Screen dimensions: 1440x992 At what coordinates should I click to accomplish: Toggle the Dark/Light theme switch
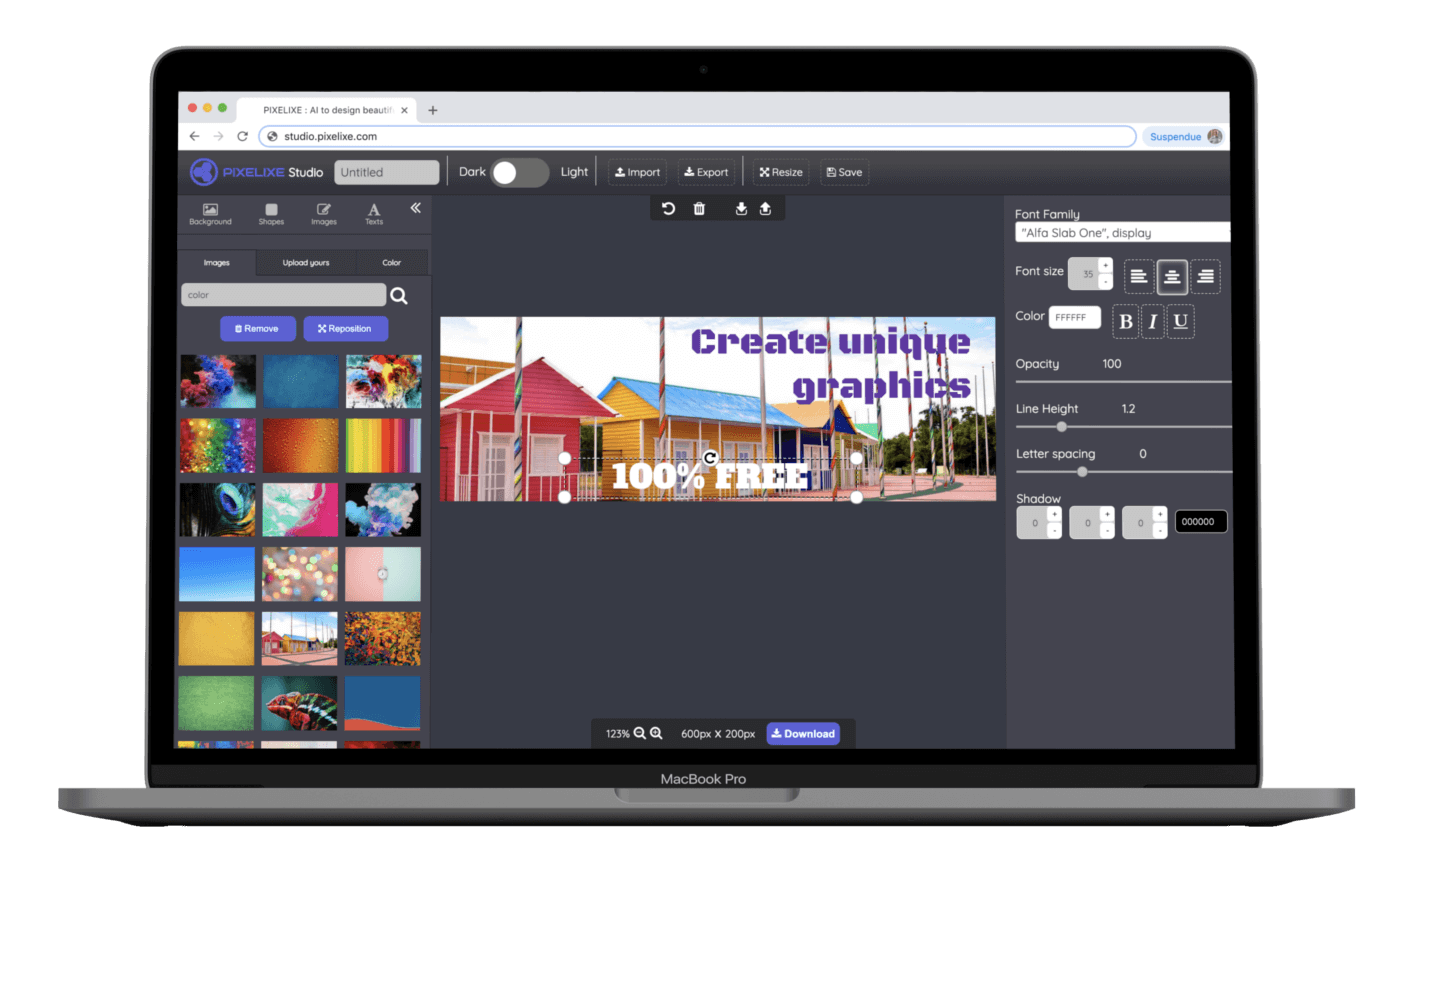pyautogui.click(x=518, y=172)
